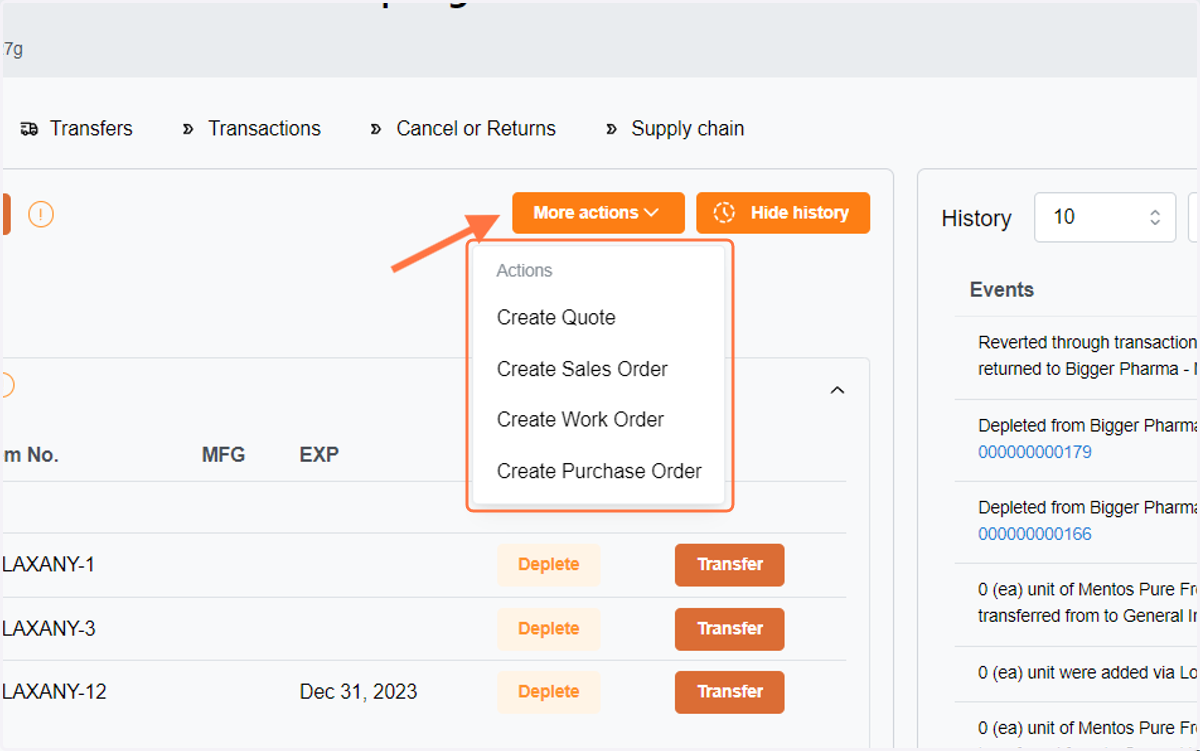1200x751 pixels.
Task: Click the Events column header
Action: pos(1002,290)
